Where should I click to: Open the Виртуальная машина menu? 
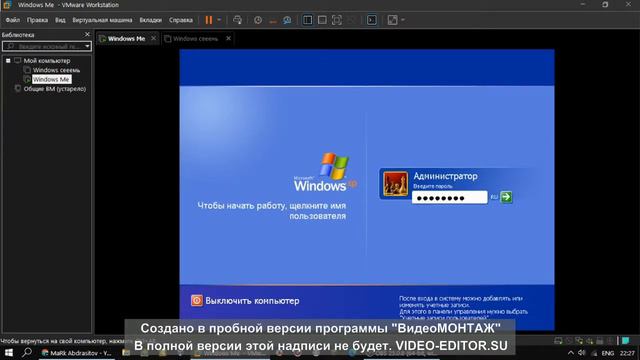[102, 20]
